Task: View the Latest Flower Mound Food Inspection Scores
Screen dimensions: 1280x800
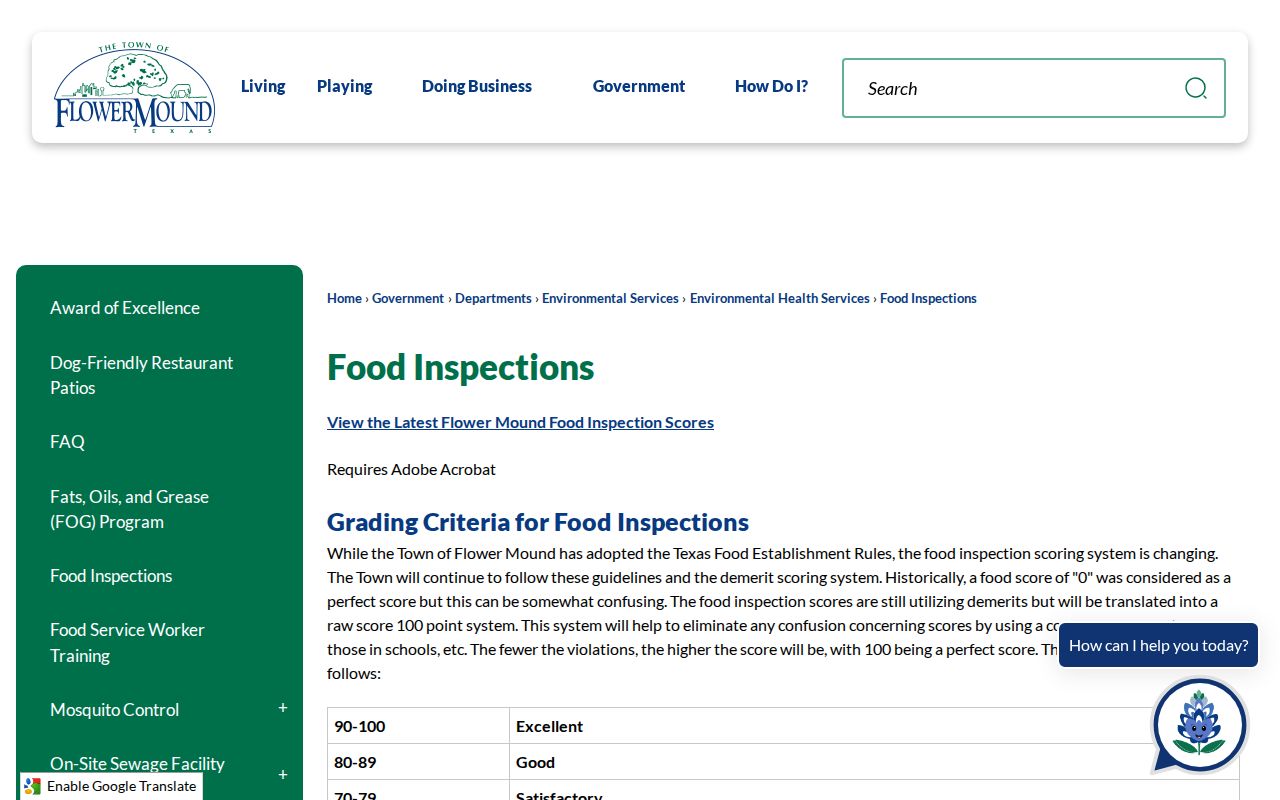Action: (520, 422)
